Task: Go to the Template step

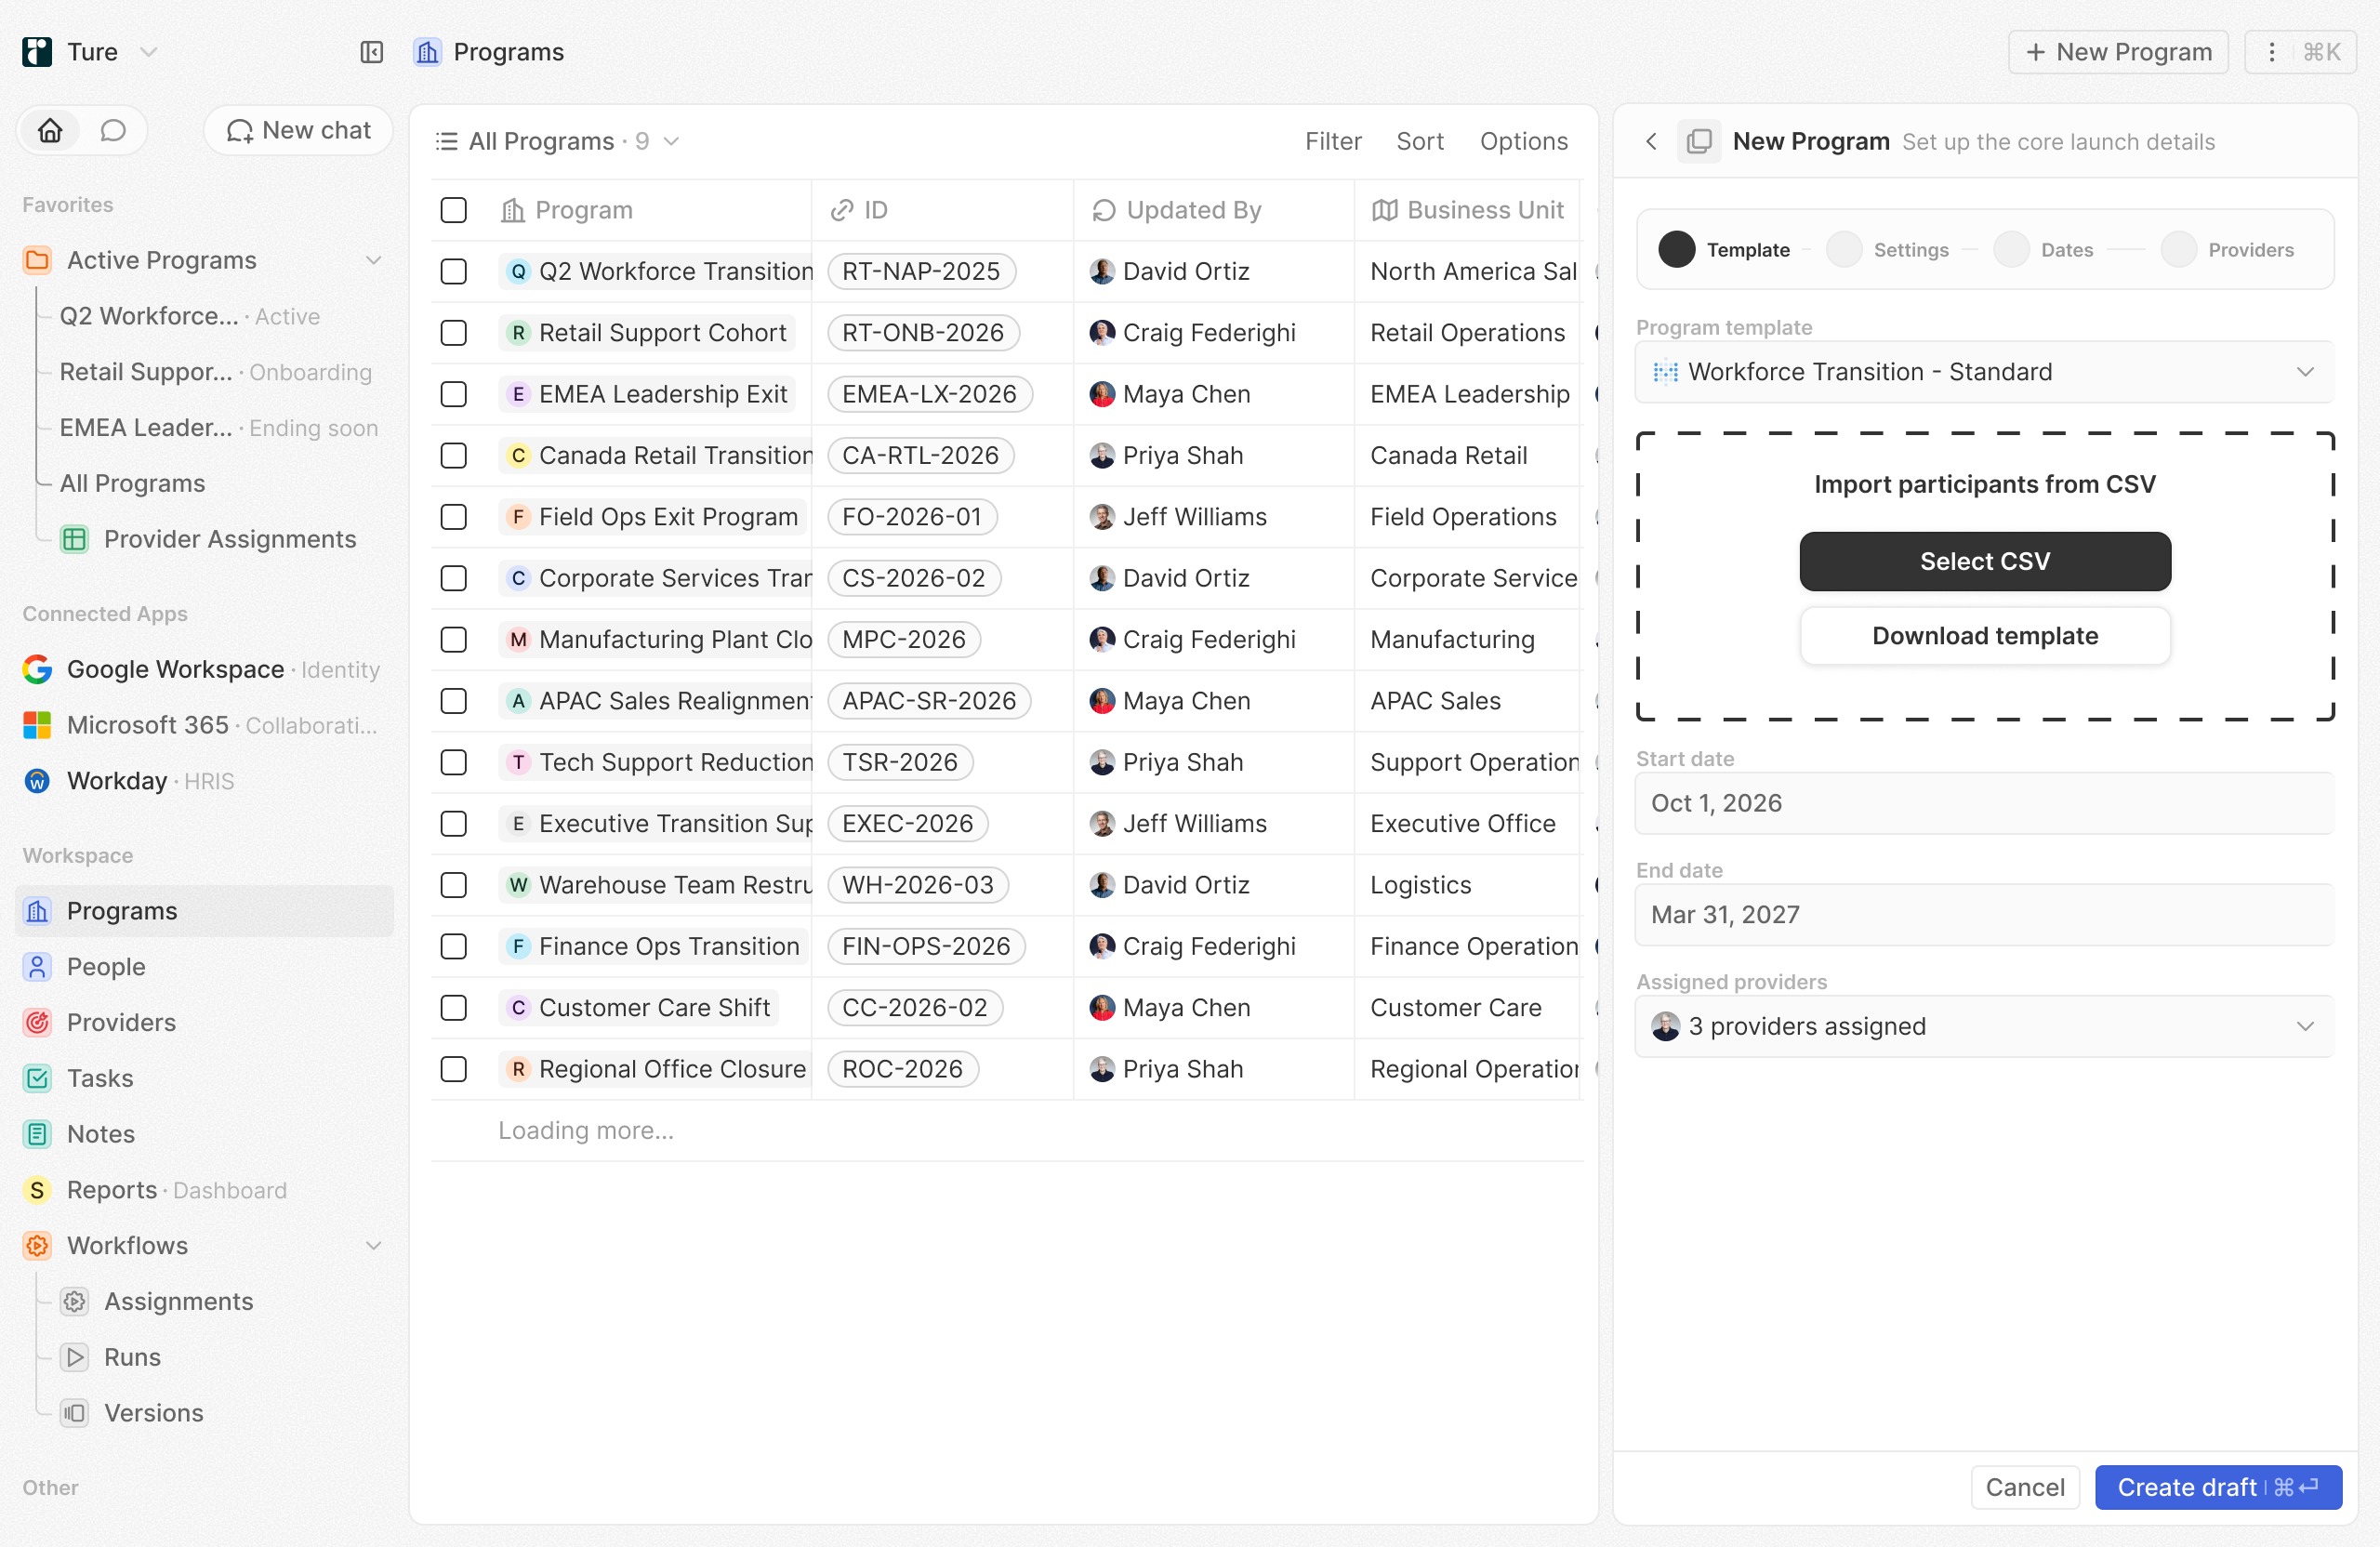Action: [1724, 249]
